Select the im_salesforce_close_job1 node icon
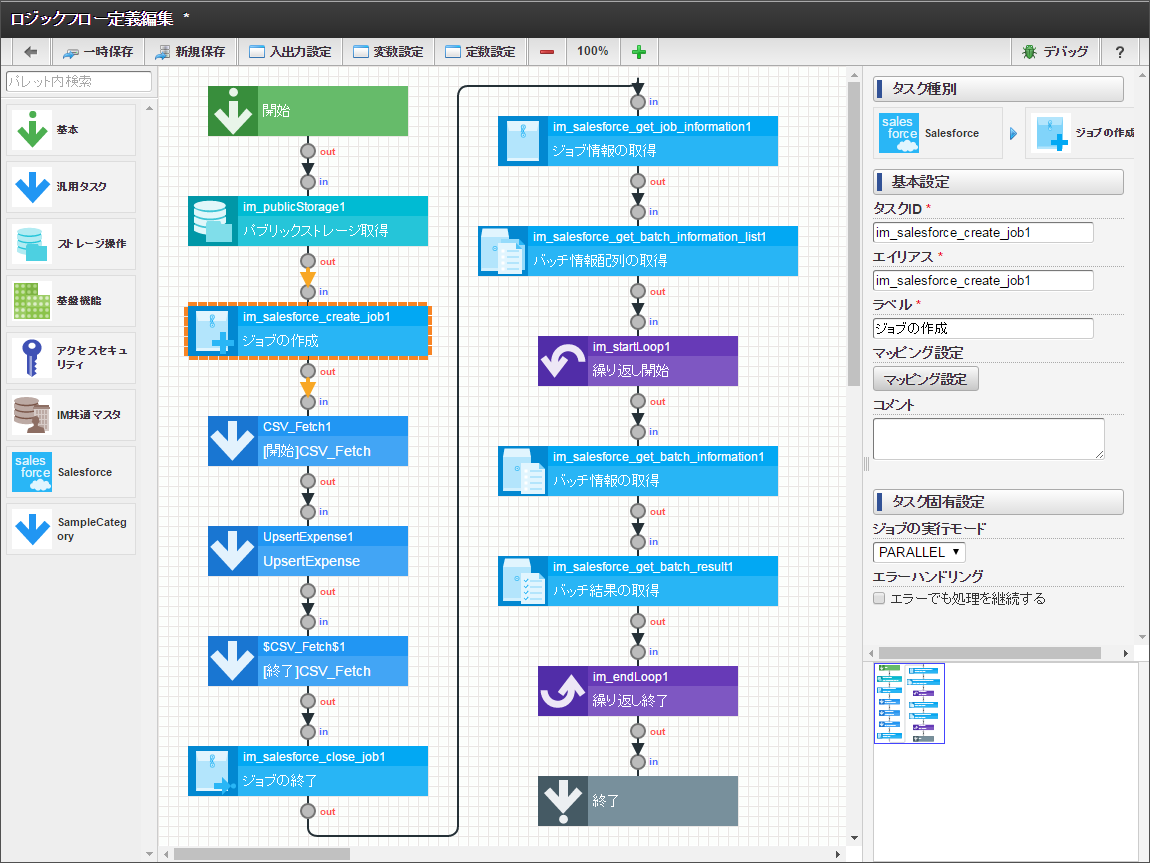Viewport: 1150px width, 863px height. point(213,771)
